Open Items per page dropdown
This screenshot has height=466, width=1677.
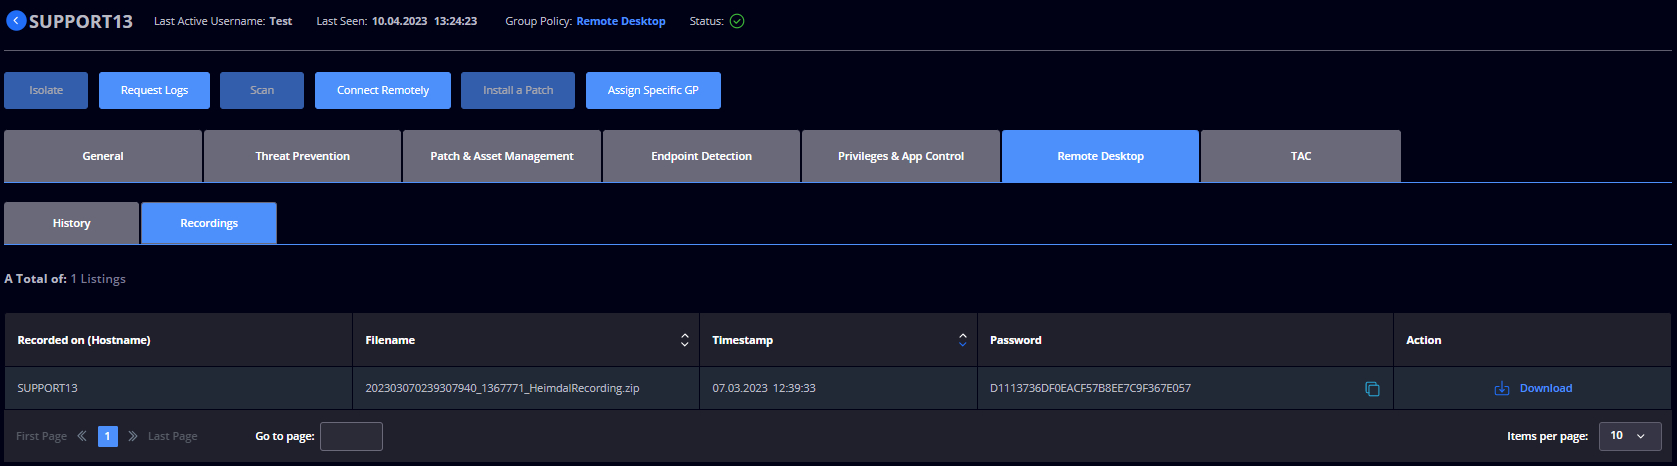tap(1630, 436)
